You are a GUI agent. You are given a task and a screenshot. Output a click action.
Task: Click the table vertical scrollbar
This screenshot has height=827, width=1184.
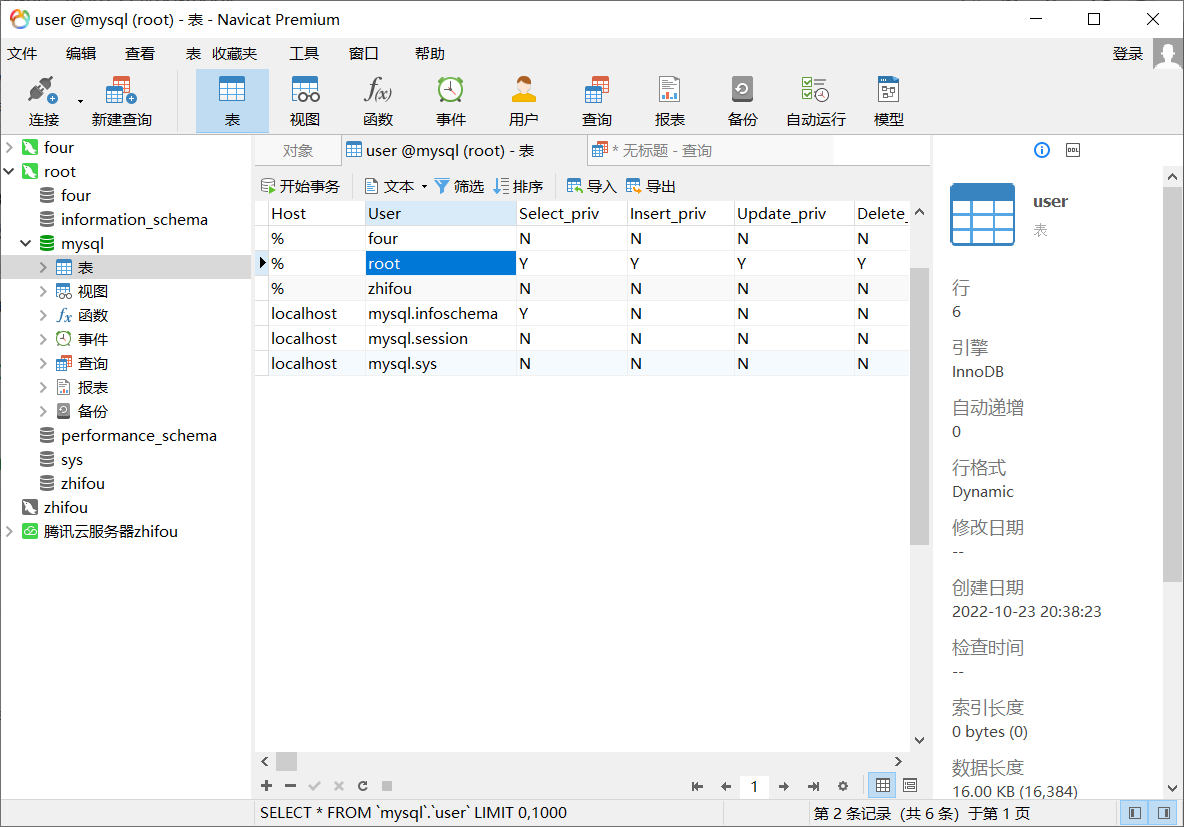click(919, 406)
